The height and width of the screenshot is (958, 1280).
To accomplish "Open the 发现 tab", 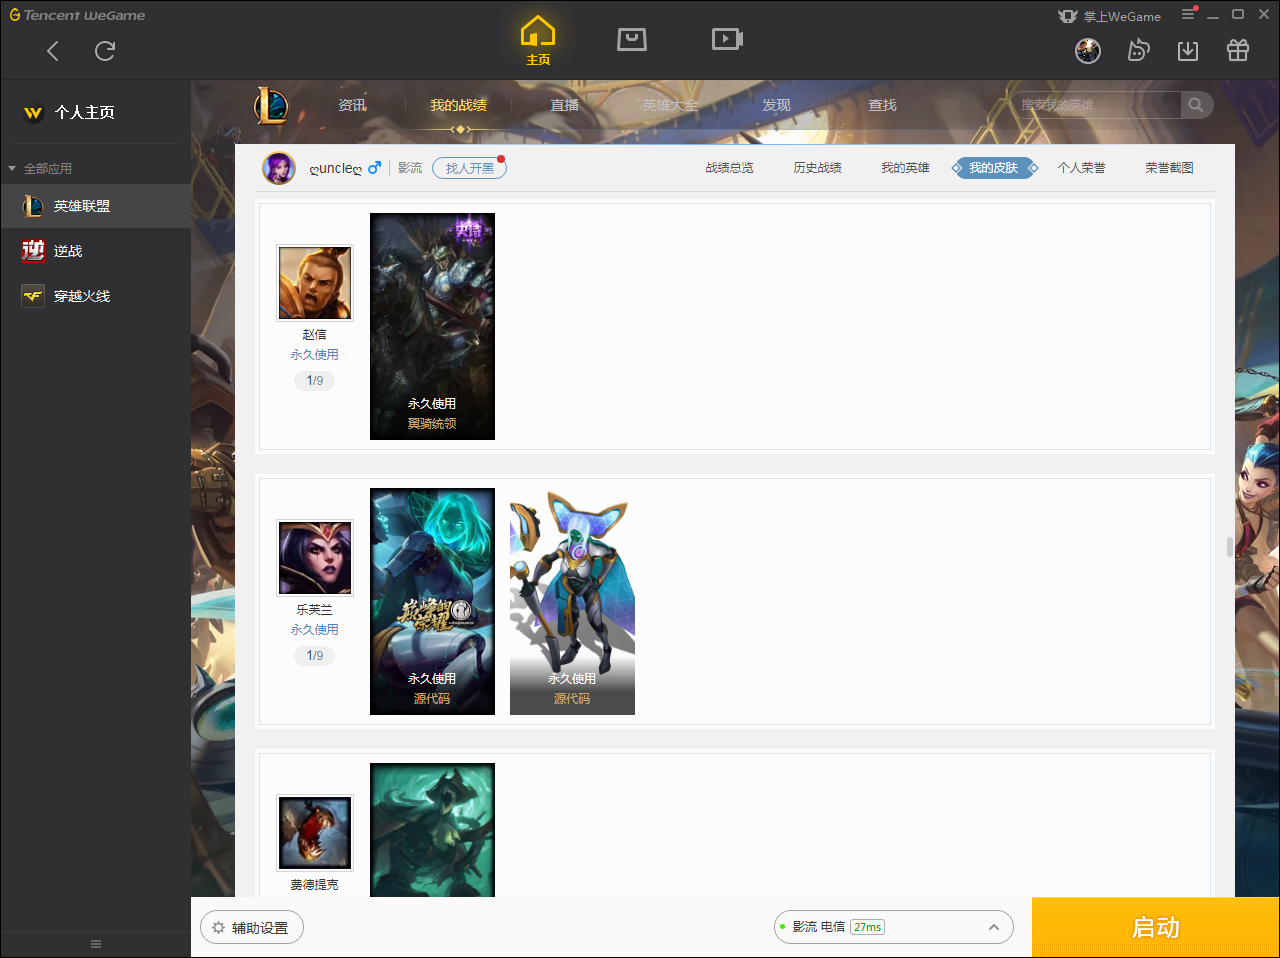I will (776, 105).
